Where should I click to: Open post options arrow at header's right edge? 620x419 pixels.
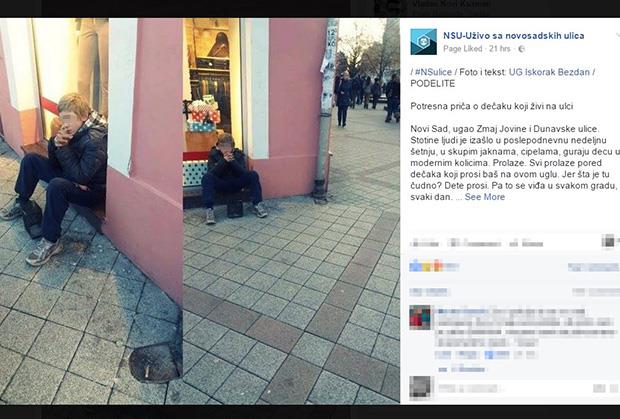618,36
